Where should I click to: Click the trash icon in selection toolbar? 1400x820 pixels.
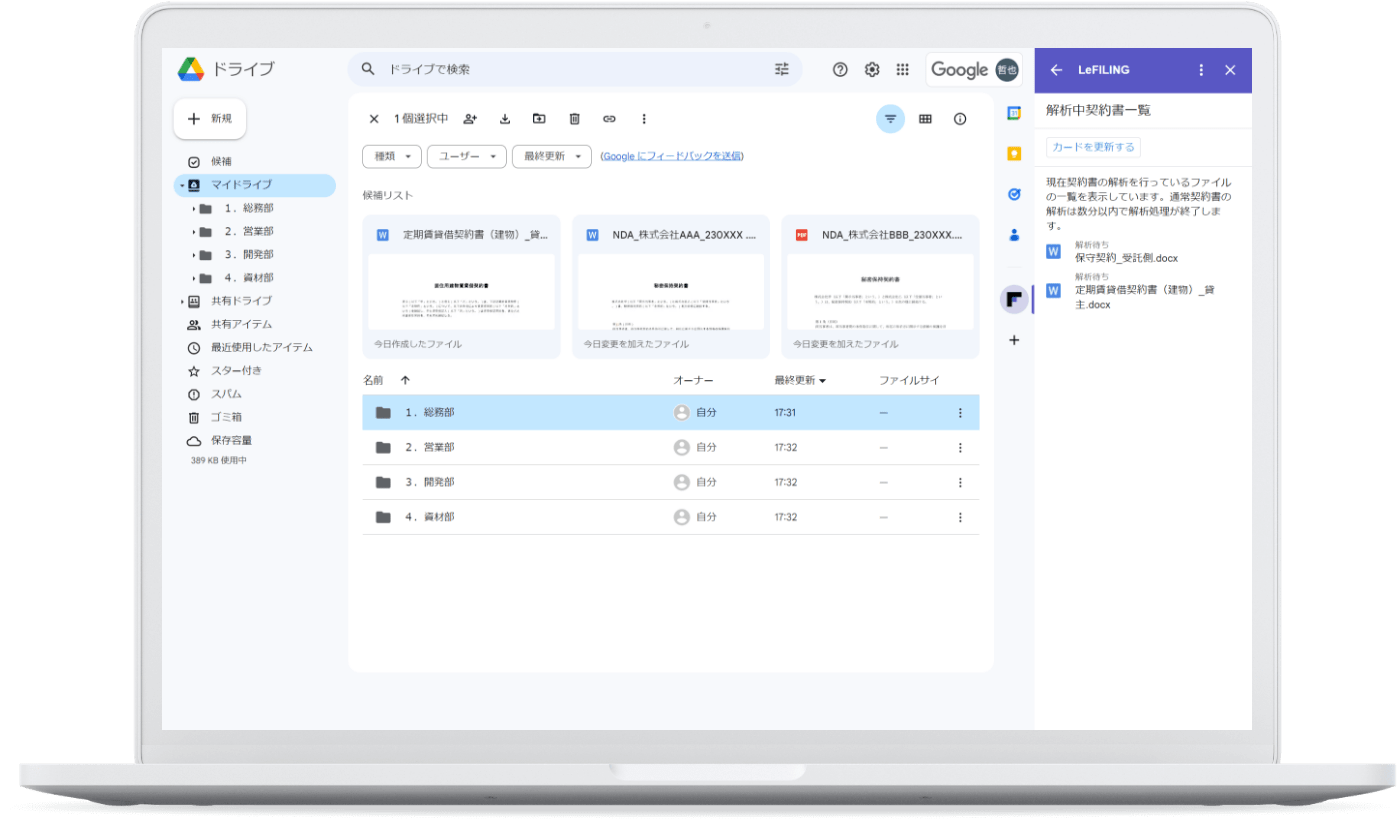[x=574, y=119]
